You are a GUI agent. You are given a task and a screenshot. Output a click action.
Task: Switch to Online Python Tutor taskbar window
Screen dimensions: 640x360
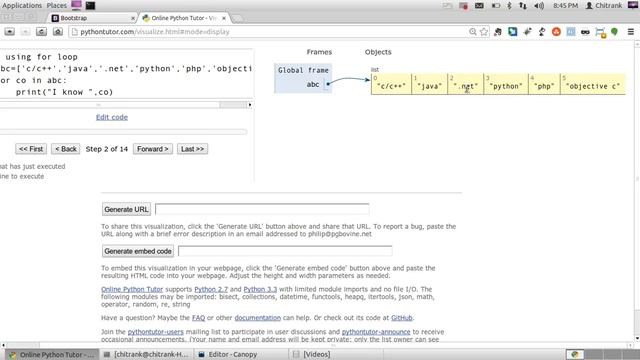click(51, 354)
